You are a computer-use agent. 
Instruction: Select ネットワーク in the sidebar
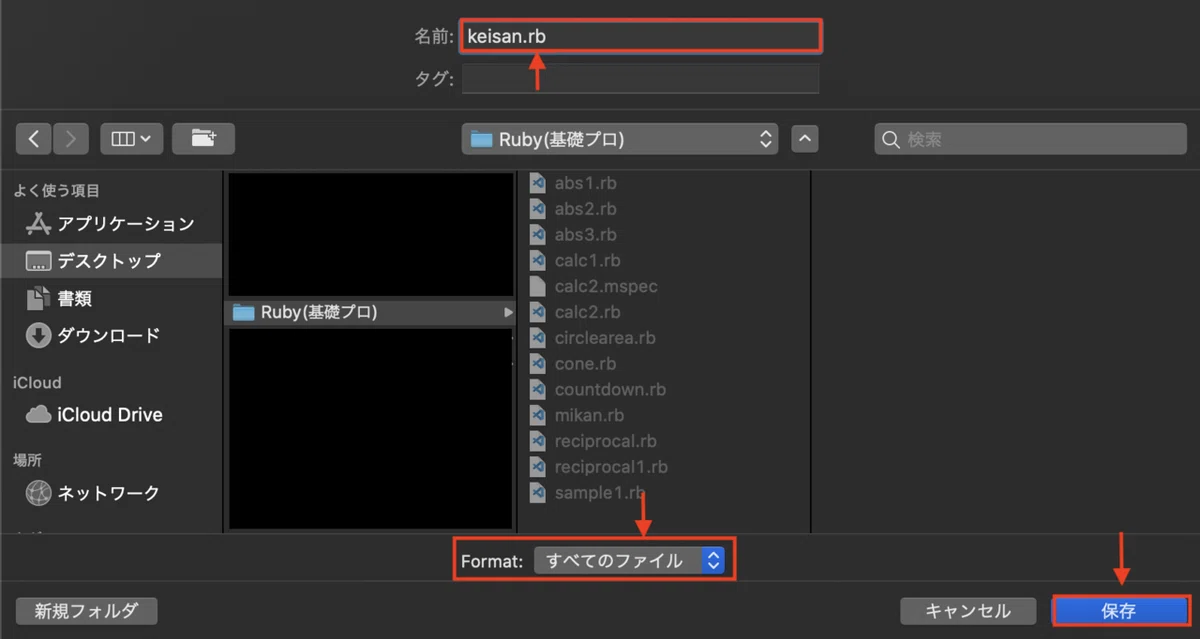[x=110, y=492]
